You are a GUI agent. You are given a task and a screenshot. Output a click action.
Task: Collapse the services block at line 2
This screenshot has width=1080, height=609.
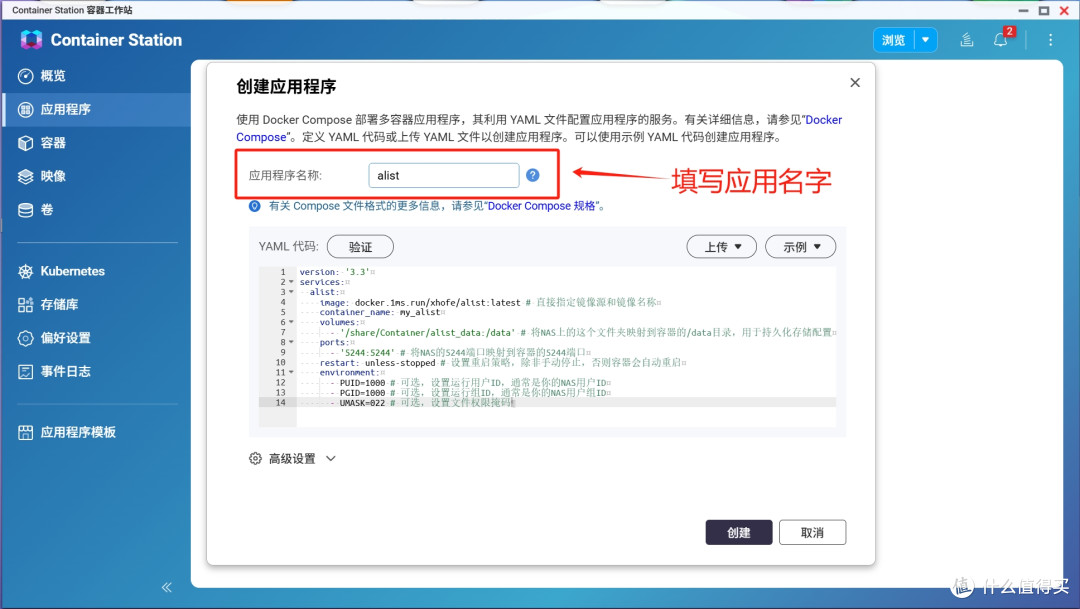click(291, 282)
